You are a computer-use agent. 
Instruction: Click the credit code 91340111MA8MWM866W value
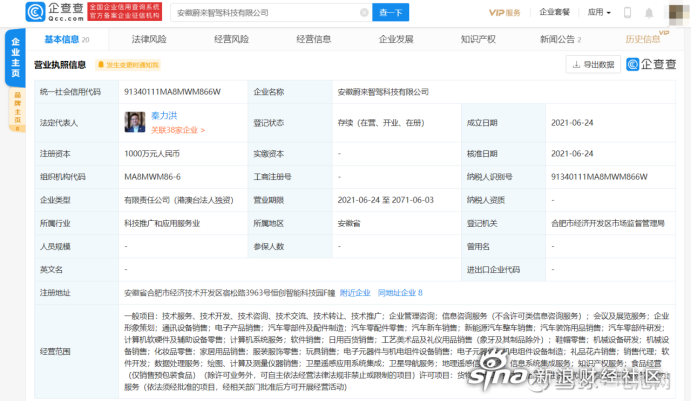172,92
